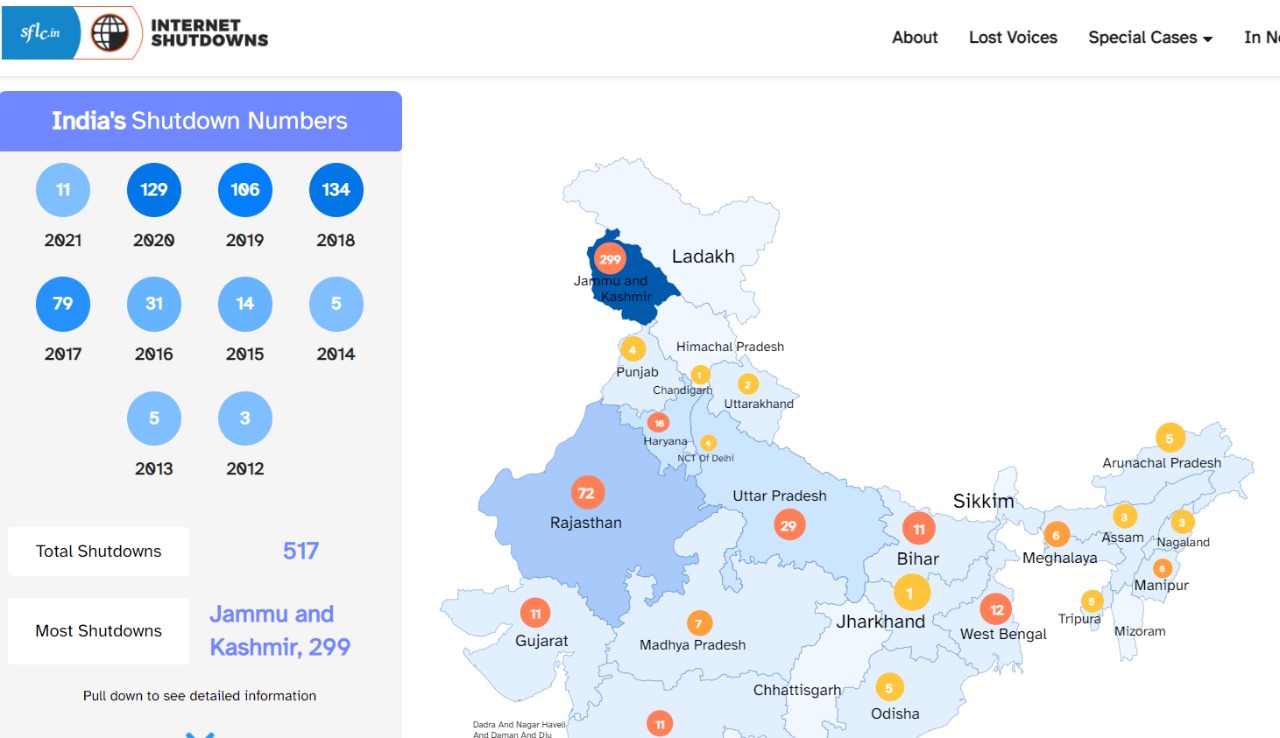Select the 2018 circle showing 134 shutdowns
The image size is (1280, 738).
[x=336, y=190]
